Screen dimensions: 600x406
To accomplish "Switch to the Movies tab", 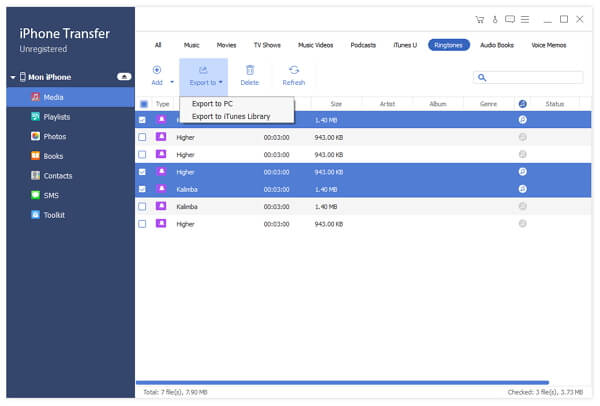I will (226, 45).
